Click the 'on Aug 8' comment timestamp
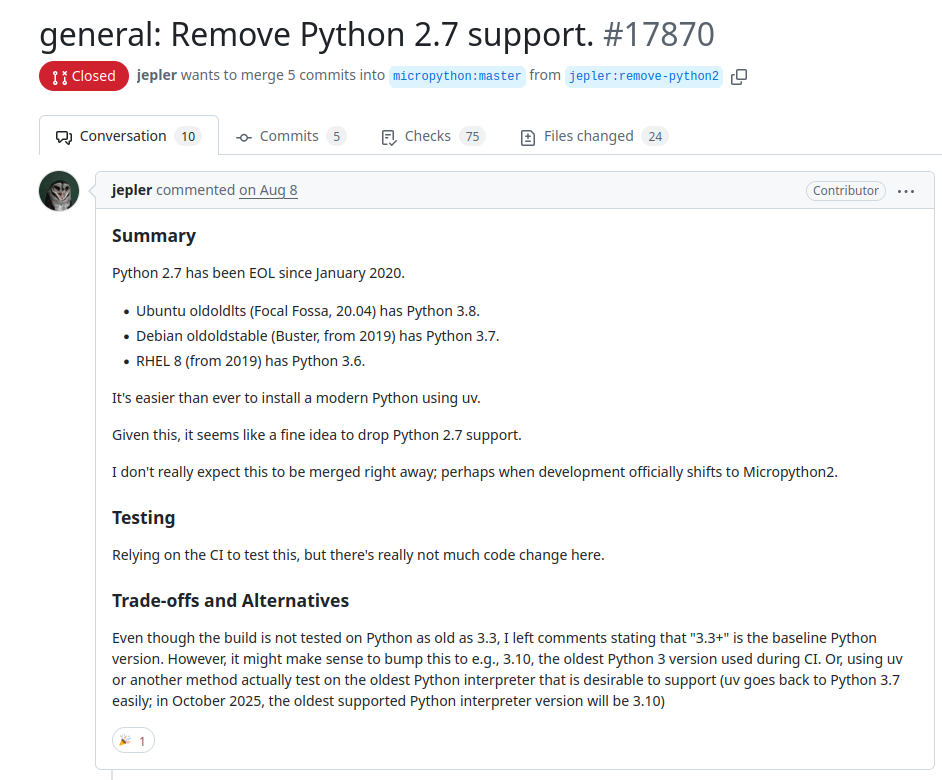This screenshot has height=780, width=942. point(268,190)
